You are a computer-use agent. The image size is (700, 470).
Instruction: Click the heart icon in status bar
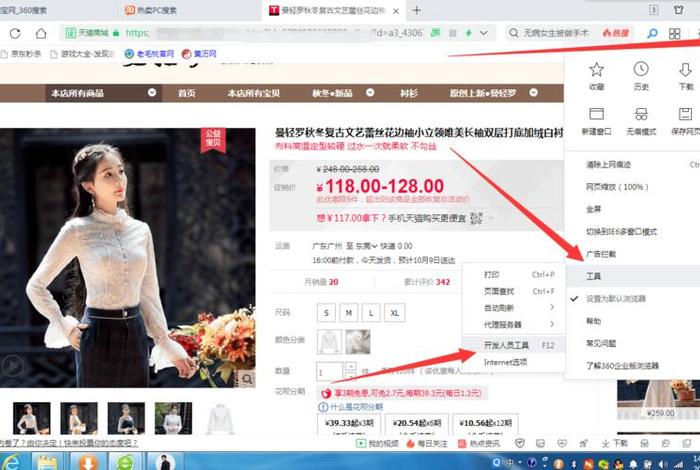562,443
